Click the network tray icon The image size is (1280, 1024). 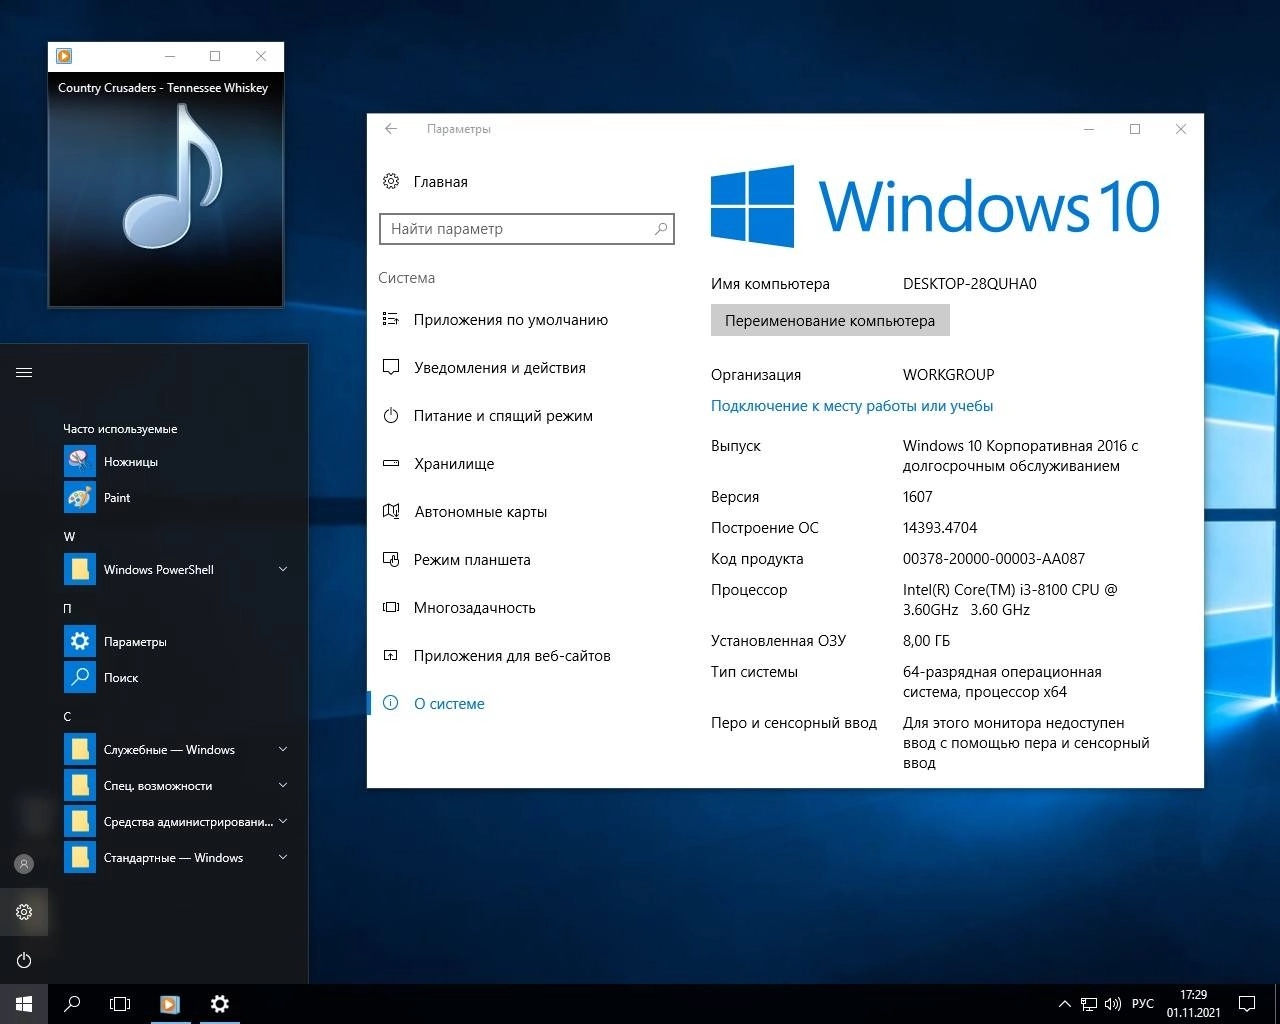[x=1089, y=1003]
